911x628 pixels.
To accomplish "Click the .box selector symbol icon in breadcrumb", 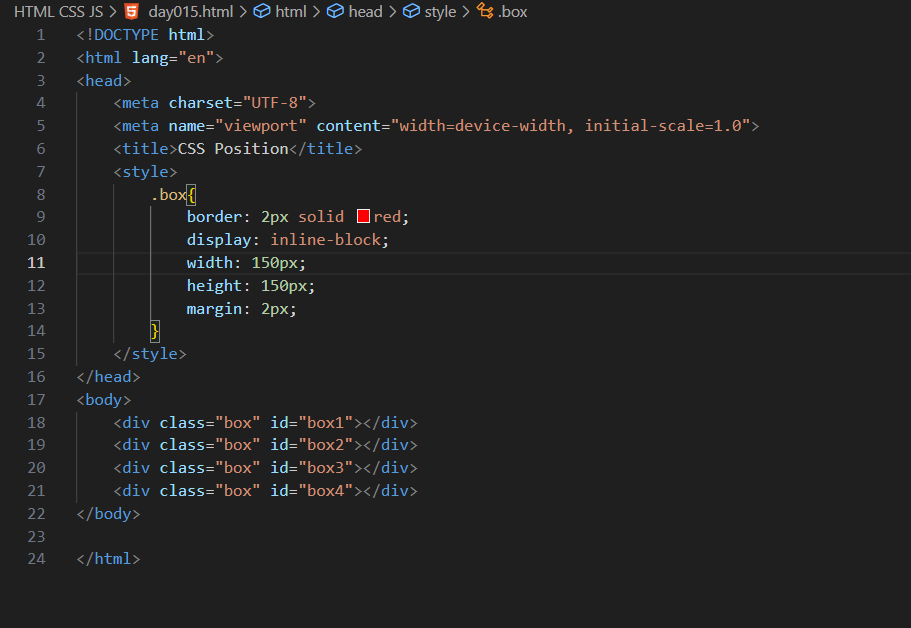I will tap(484, 12).
